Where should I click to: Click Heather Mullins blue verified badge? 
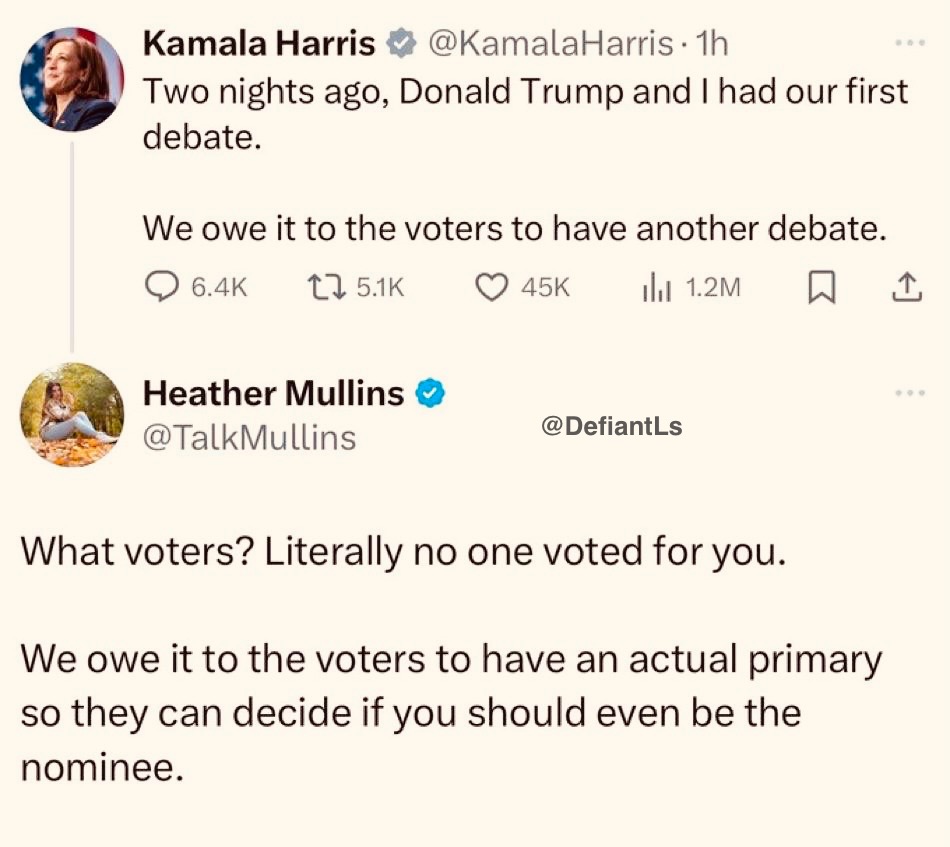[430, 394]
